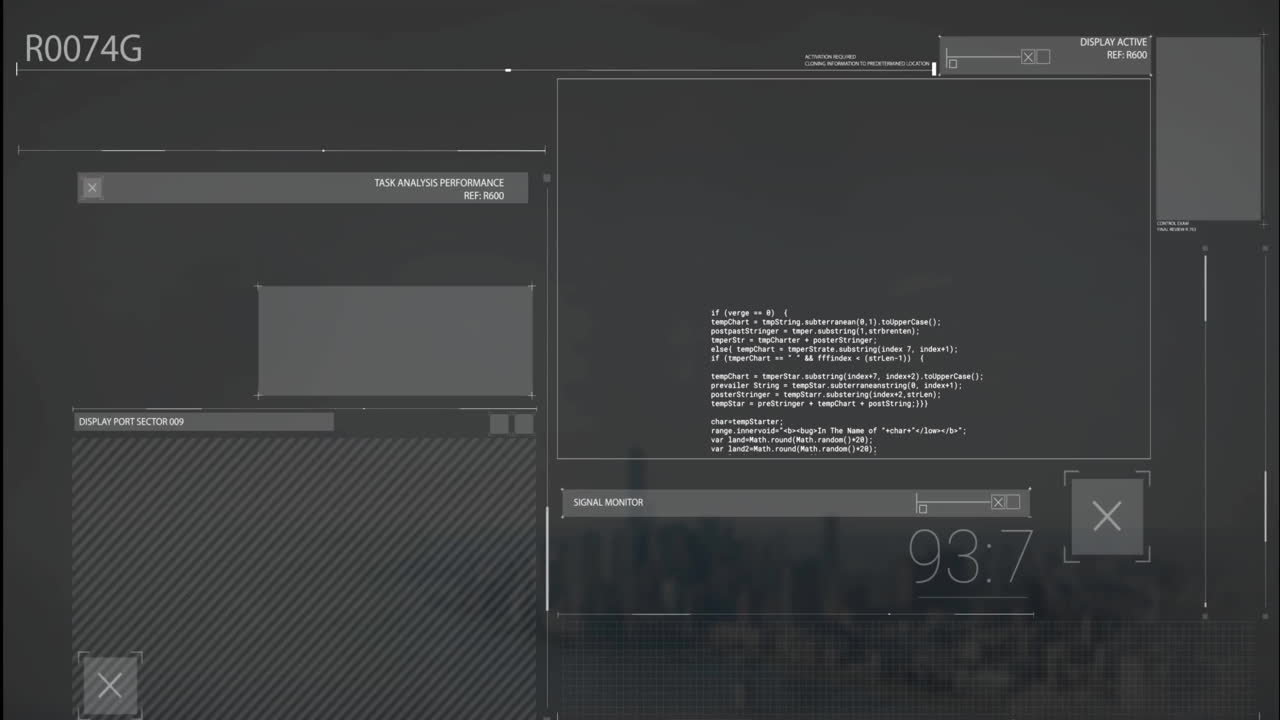Uncheck the X checkbox on the Signal Monitor bar

coord(998,502)
